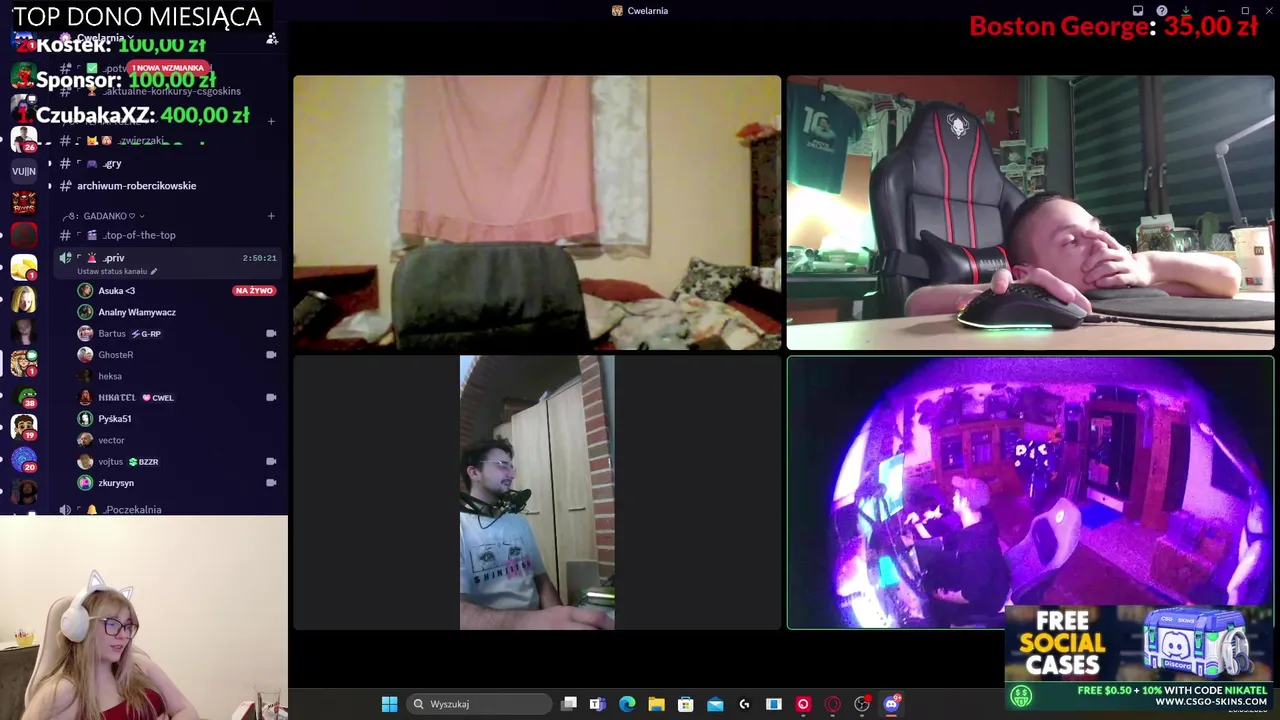Screen dimensions: 1280x720
Task: Open Logitech G HUB from the taskbar
Action: (x=744, y=704)
